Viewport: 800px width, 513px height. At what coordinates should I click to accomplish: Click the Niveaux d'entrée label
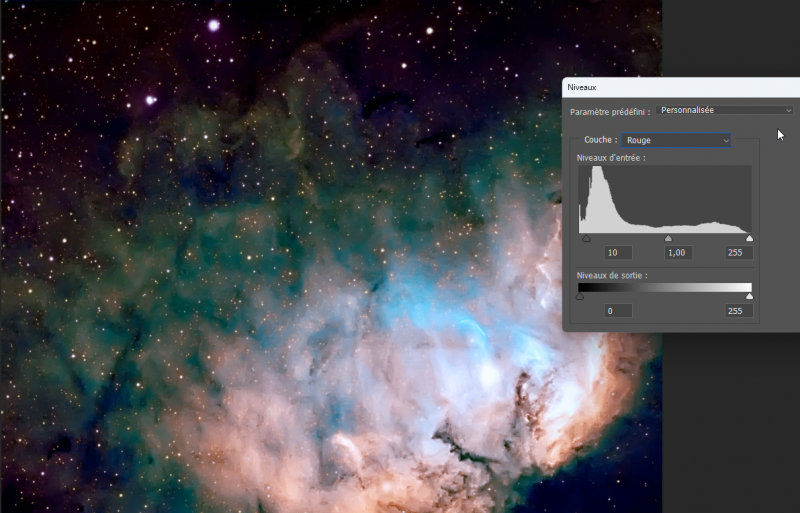click(611, 158)
